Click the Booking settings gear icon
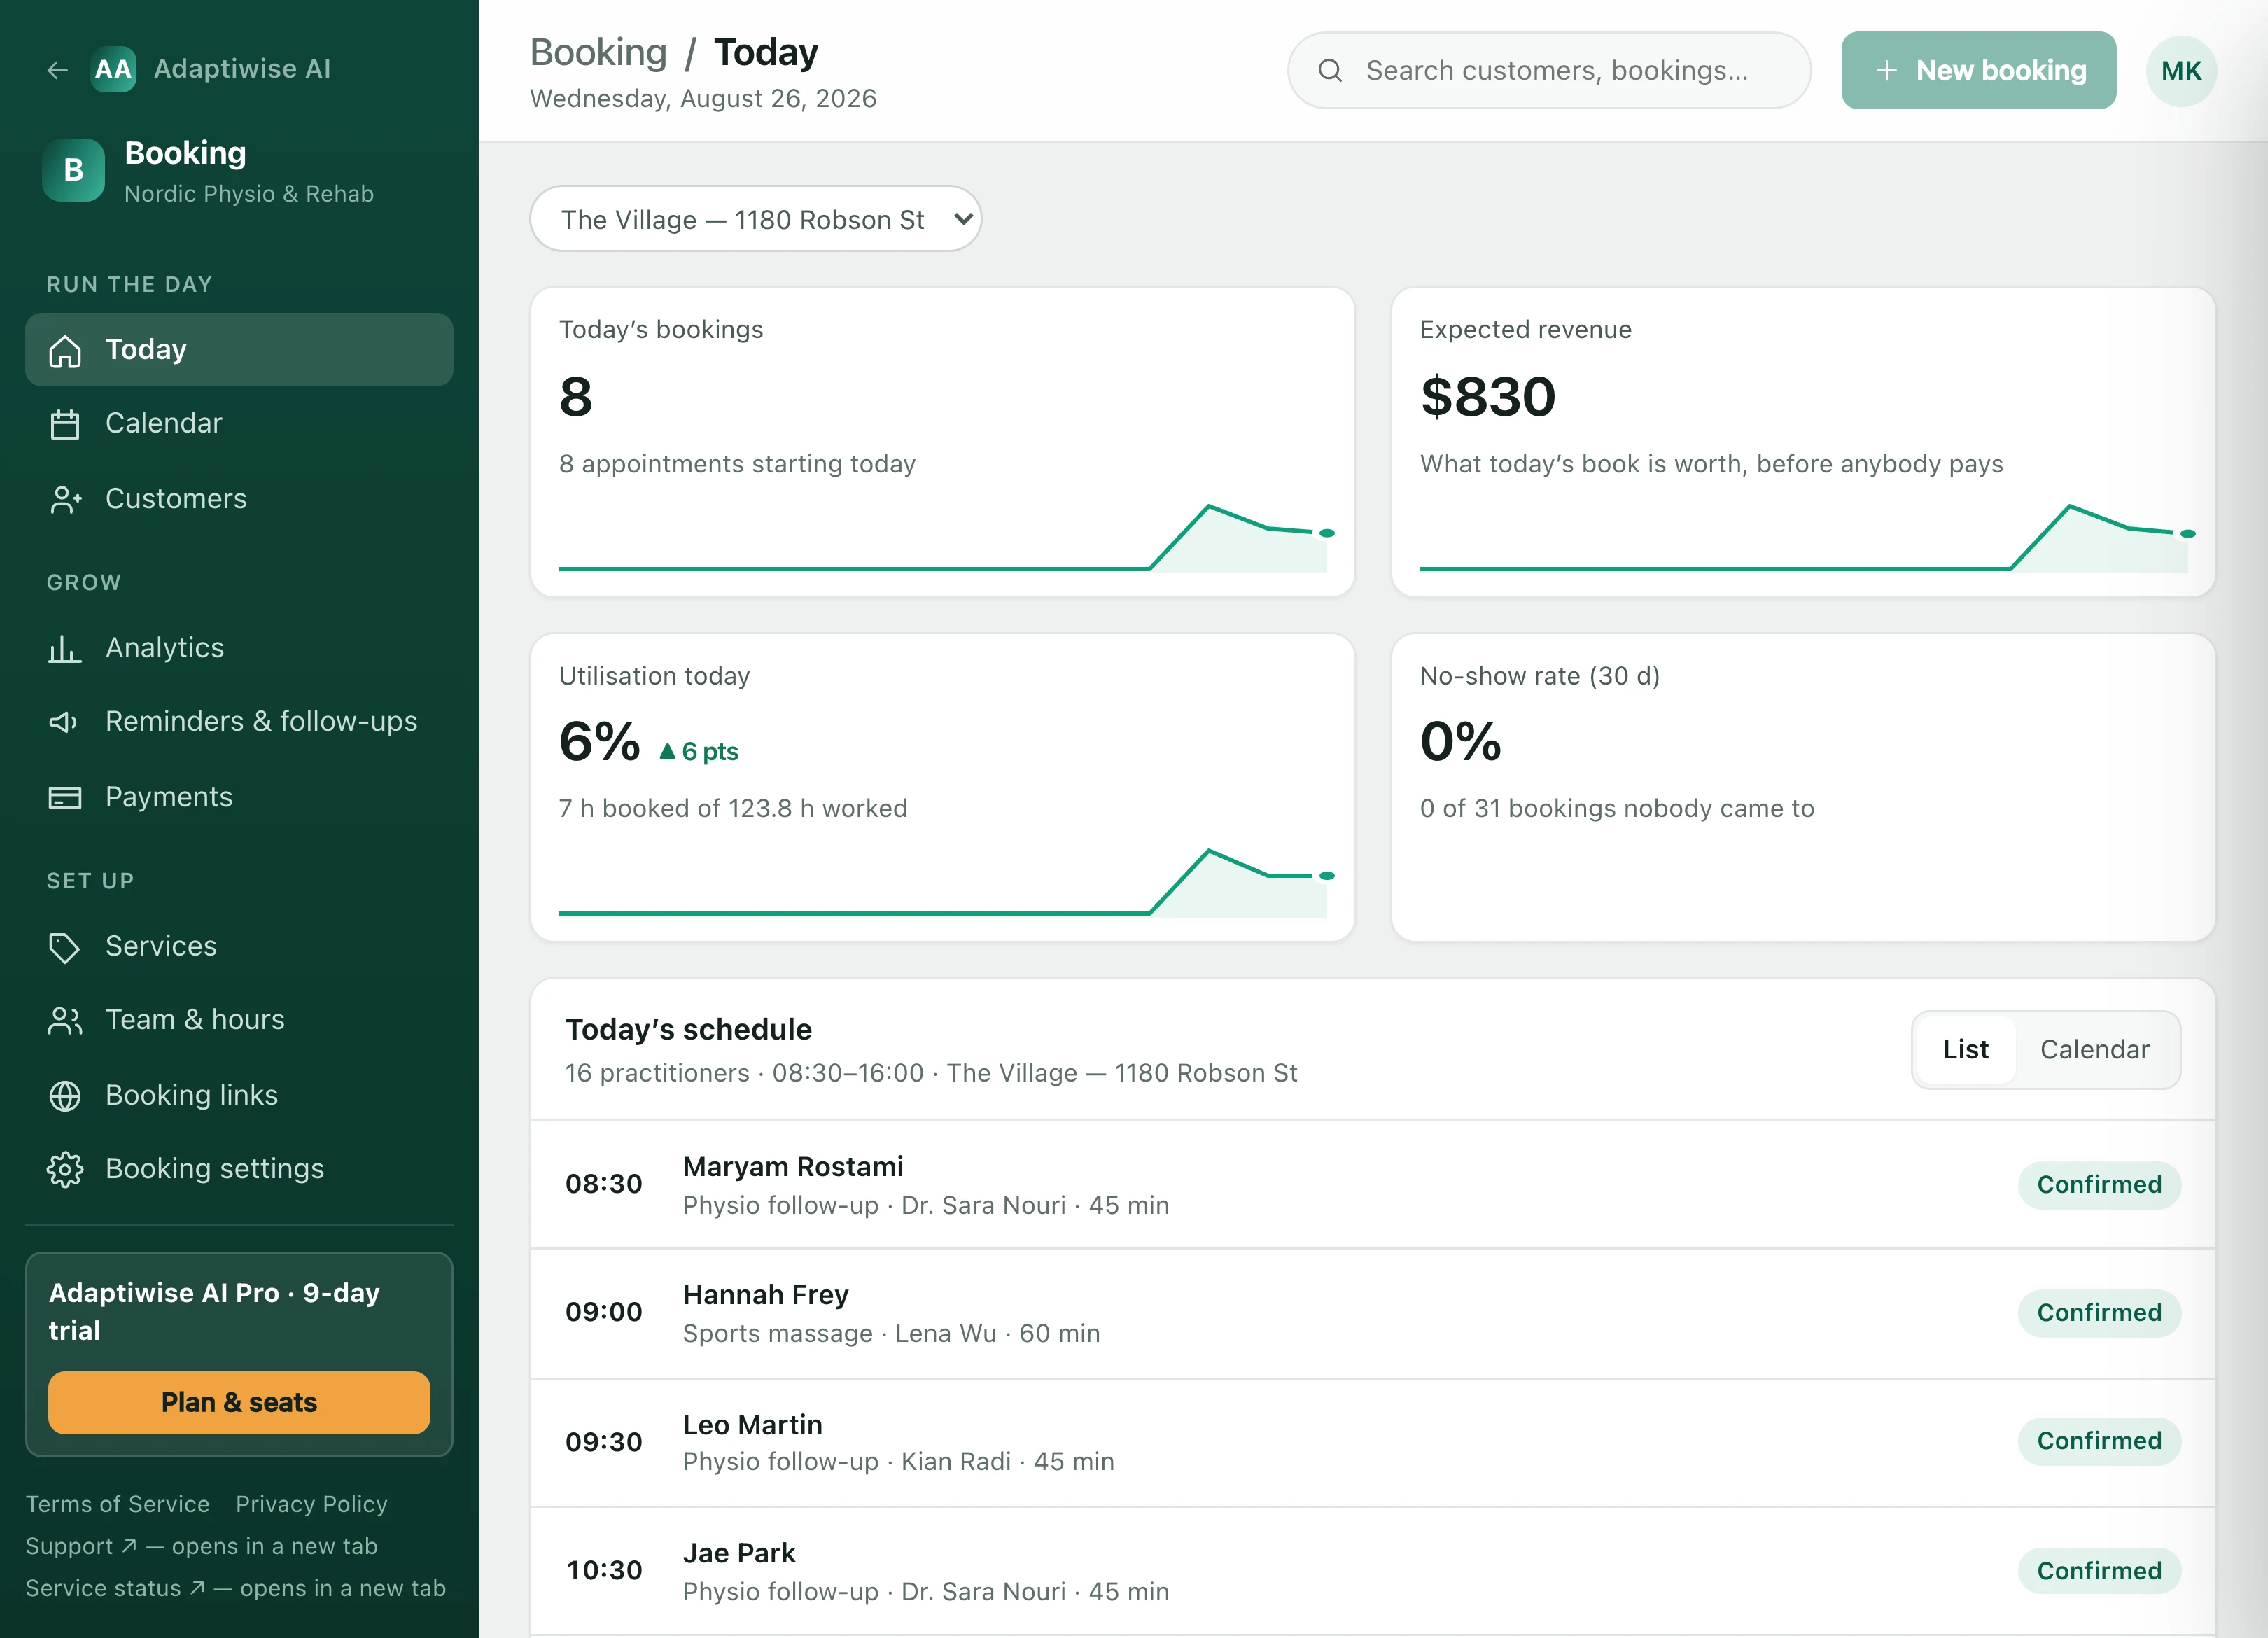Viewport: 2268px width, 1638px height. click(65, 1169)
